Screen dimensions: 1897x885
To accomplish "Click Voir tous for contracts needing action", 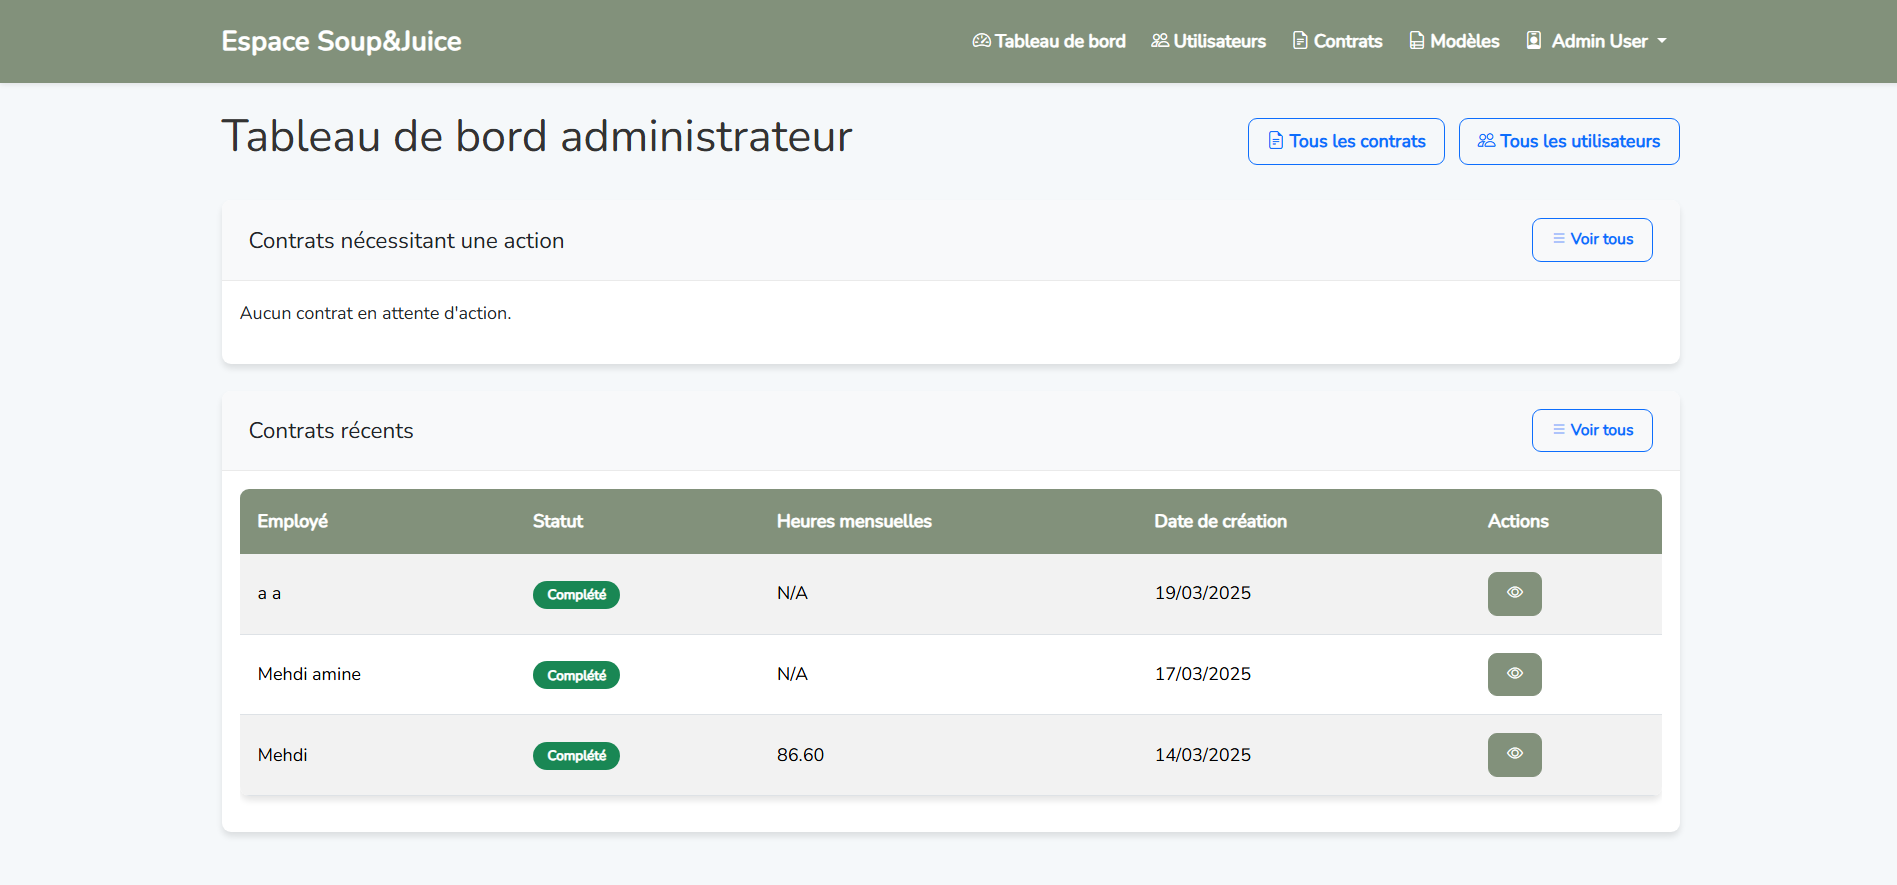I will 1592,240.
